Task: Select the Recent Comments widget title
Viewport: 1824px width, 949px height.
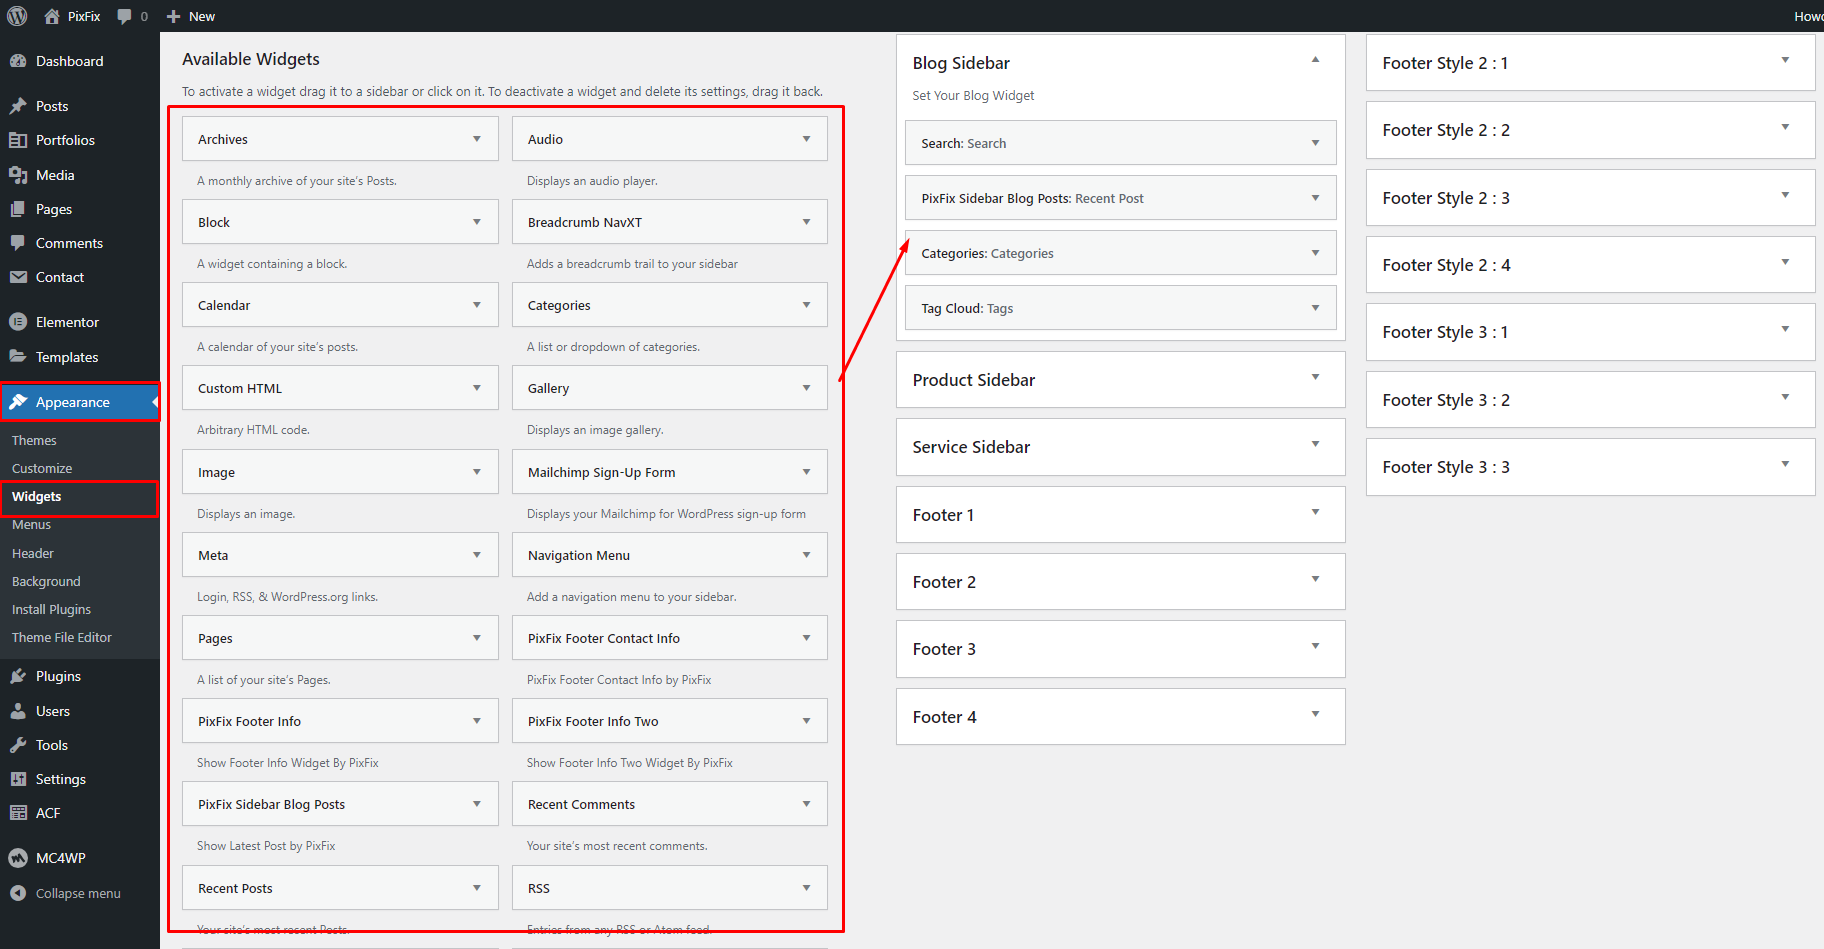Action: [581, 804]
